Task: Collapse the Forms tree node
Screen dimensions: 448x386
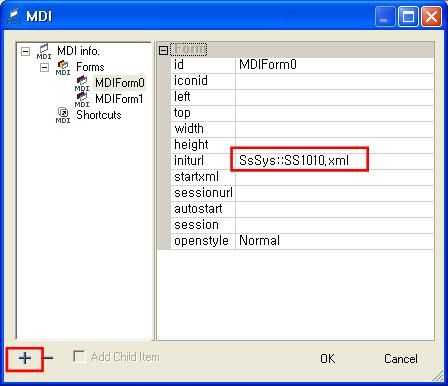Action: coord(44,68)
